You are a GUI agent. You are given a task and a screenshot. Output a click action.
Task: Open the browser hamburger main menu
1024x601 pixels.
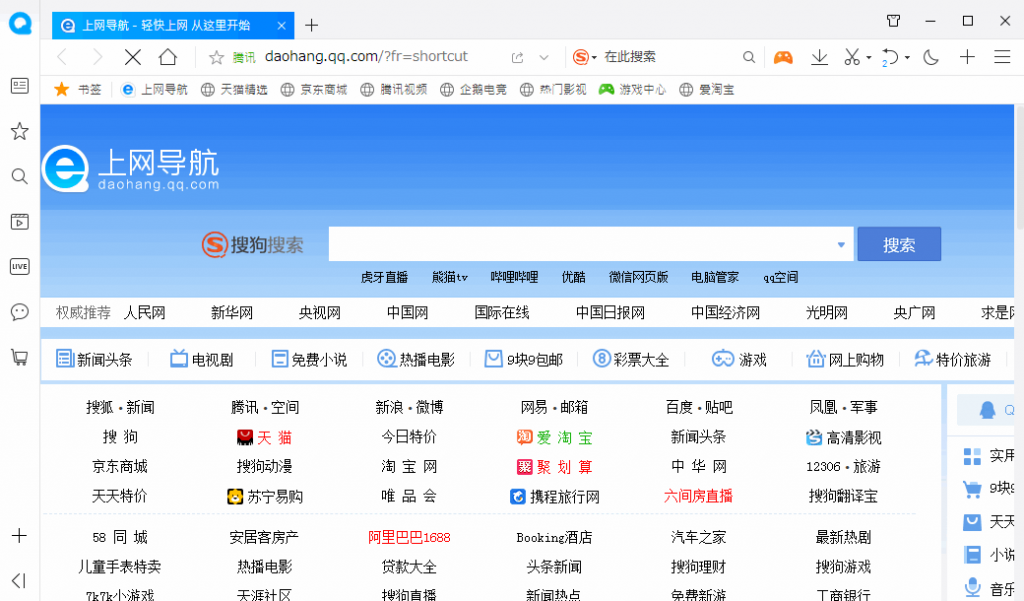(1001, 57)
